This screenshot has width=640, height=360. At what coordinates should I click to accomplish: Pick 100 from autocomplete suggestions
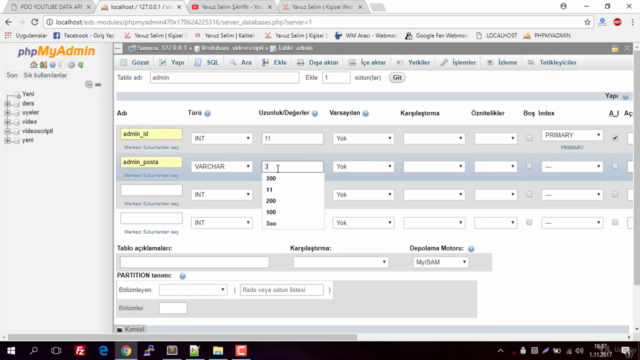tap(271, 212)
